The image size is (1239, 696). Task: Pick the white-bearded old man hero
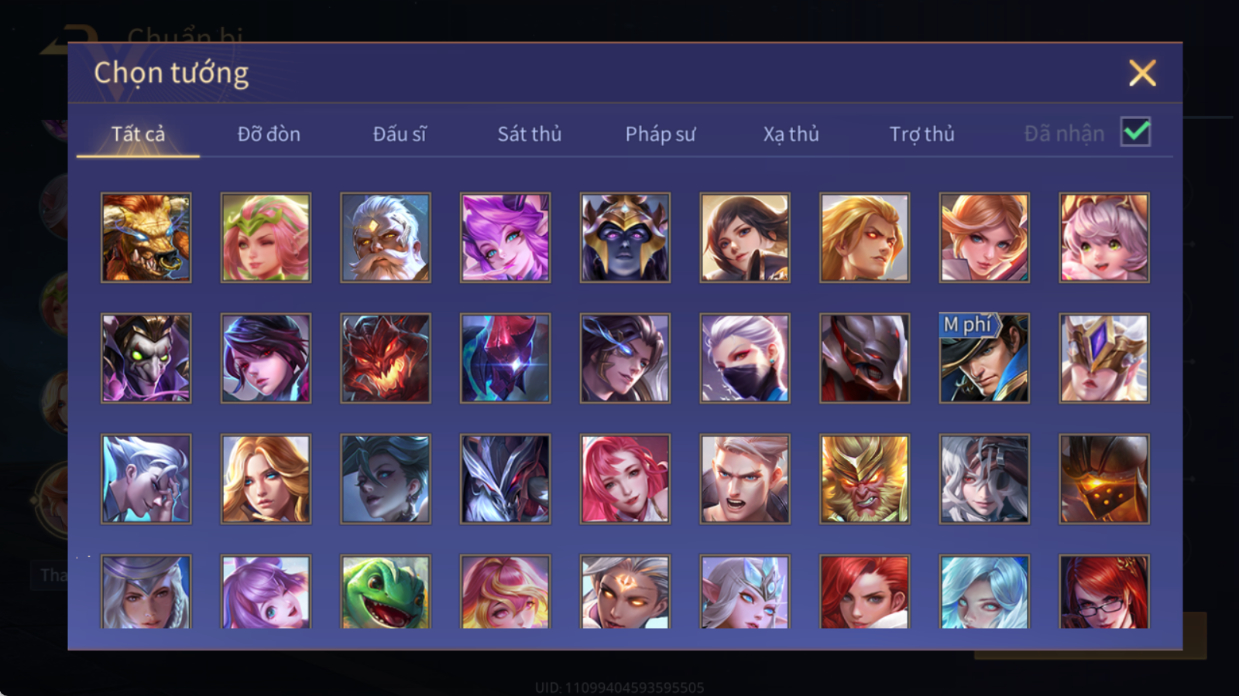click(x=385, y=238)
